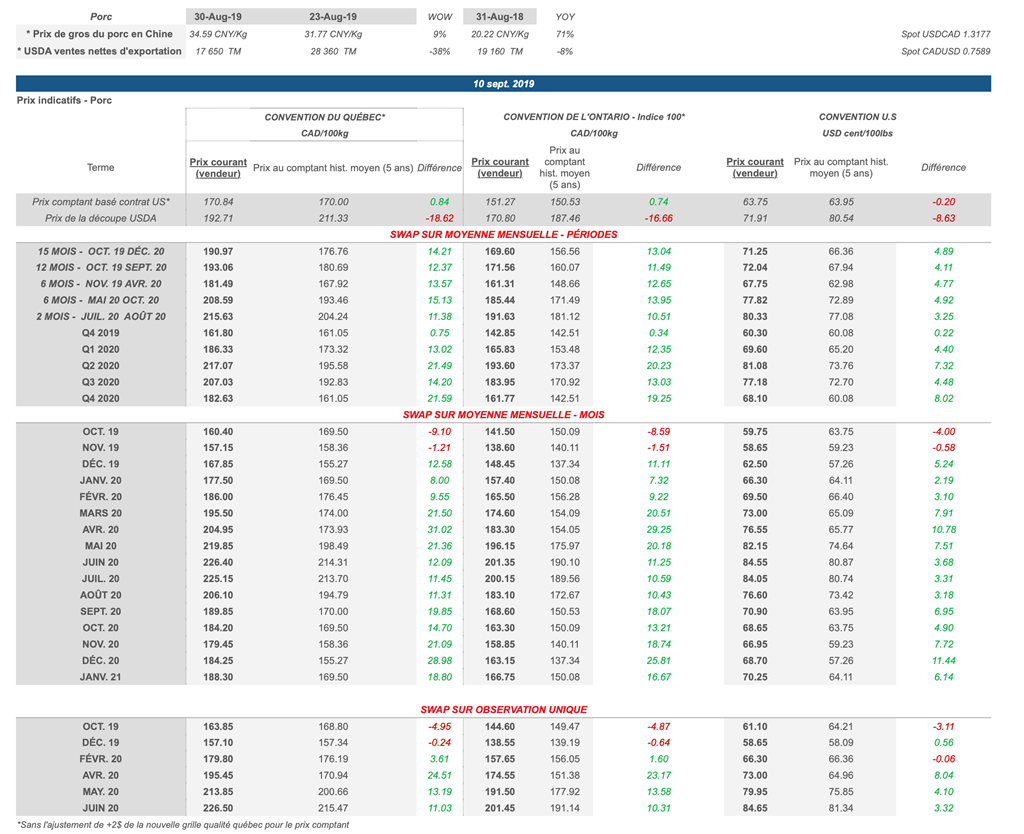
Task: Click the "SWAP SUR OBSERVATION UNIQUE" heading
Action: [503, 709]
